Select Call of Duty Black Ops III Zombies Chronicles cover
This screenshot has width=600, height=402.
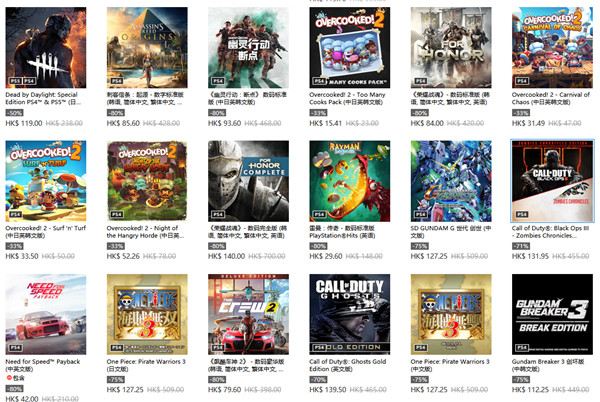(x=553, y=181)
